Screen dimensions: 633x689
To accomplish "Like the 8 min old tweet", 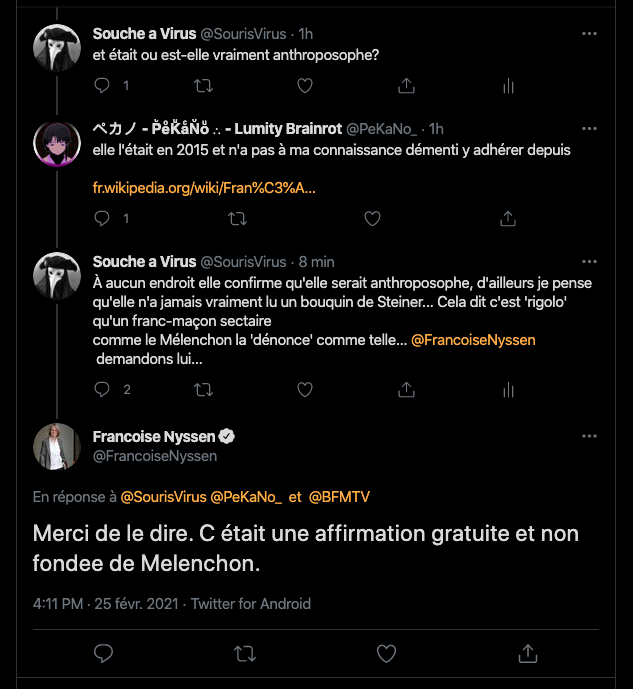I will [x=305, y=389].
